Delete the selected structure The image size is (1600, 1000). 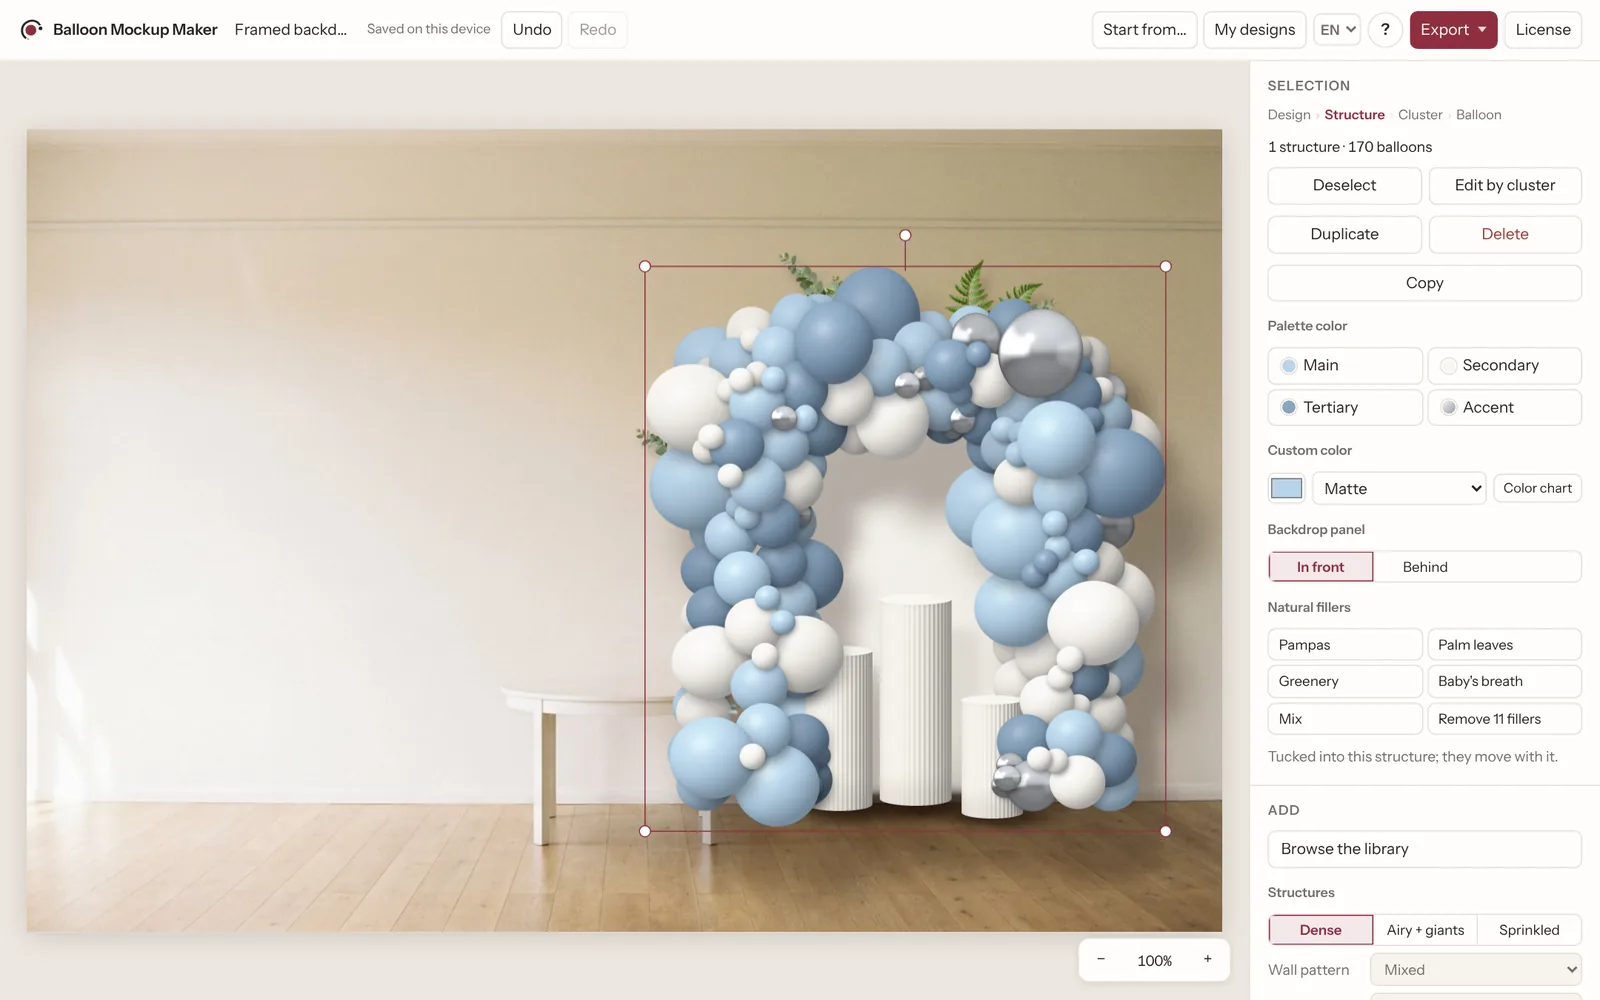pos(1505,234)
